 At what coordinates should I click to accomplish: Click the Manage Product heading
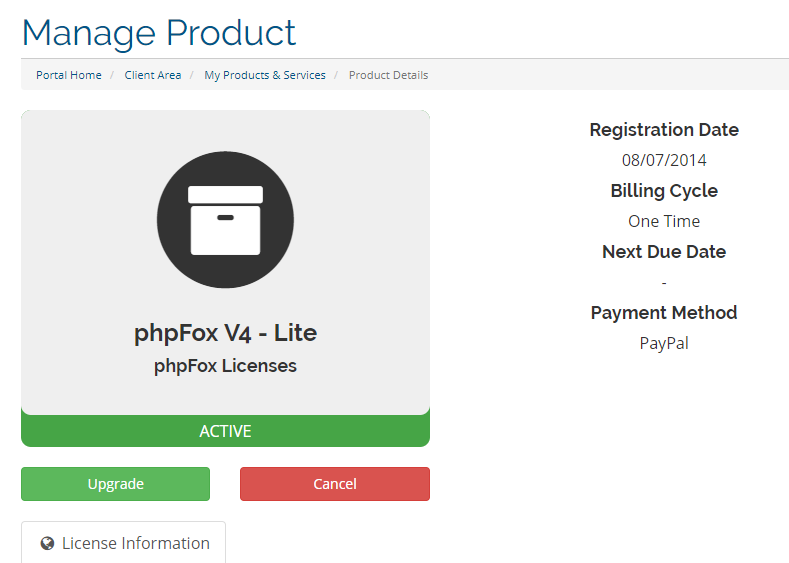coord(159,32)
